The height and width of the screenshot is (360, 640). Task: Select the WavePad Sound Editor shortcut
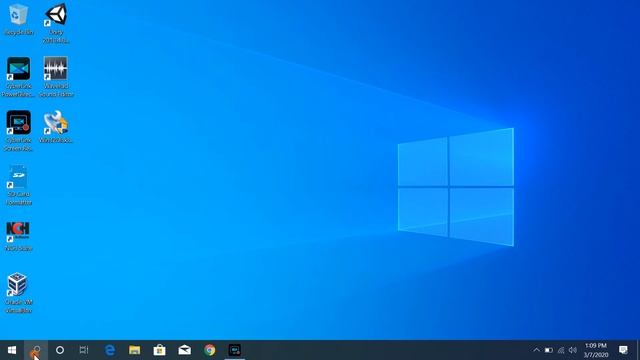(x=56, y=77)
